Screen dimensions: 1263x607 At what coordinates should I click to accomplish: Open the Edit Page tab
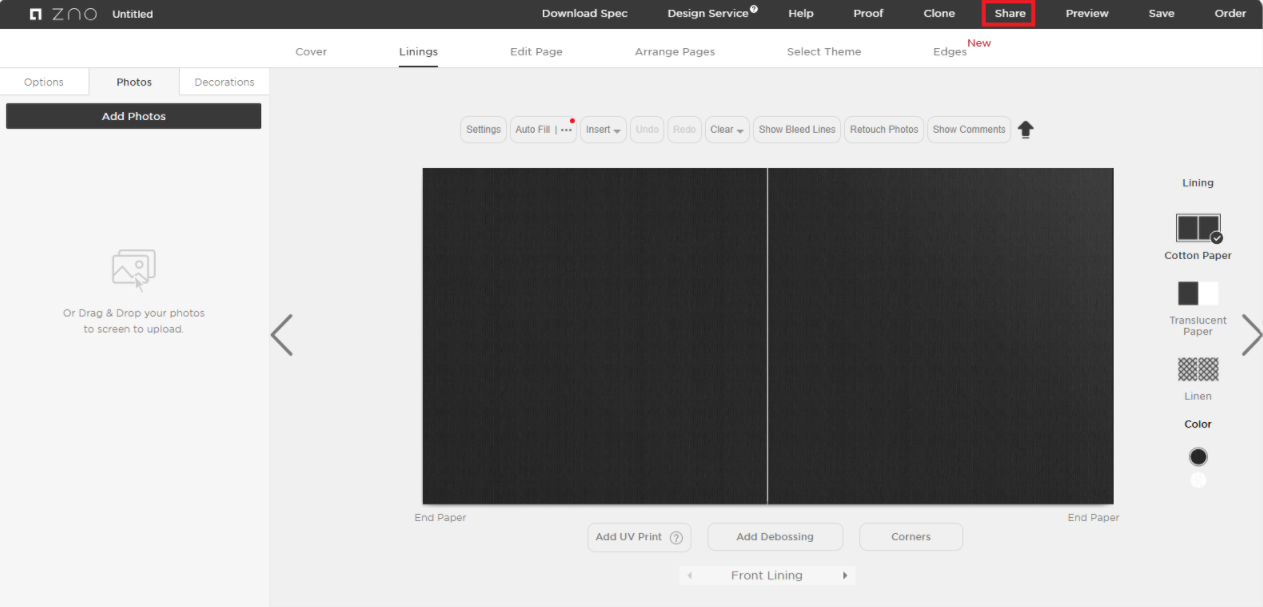click(x=536, y=52)
